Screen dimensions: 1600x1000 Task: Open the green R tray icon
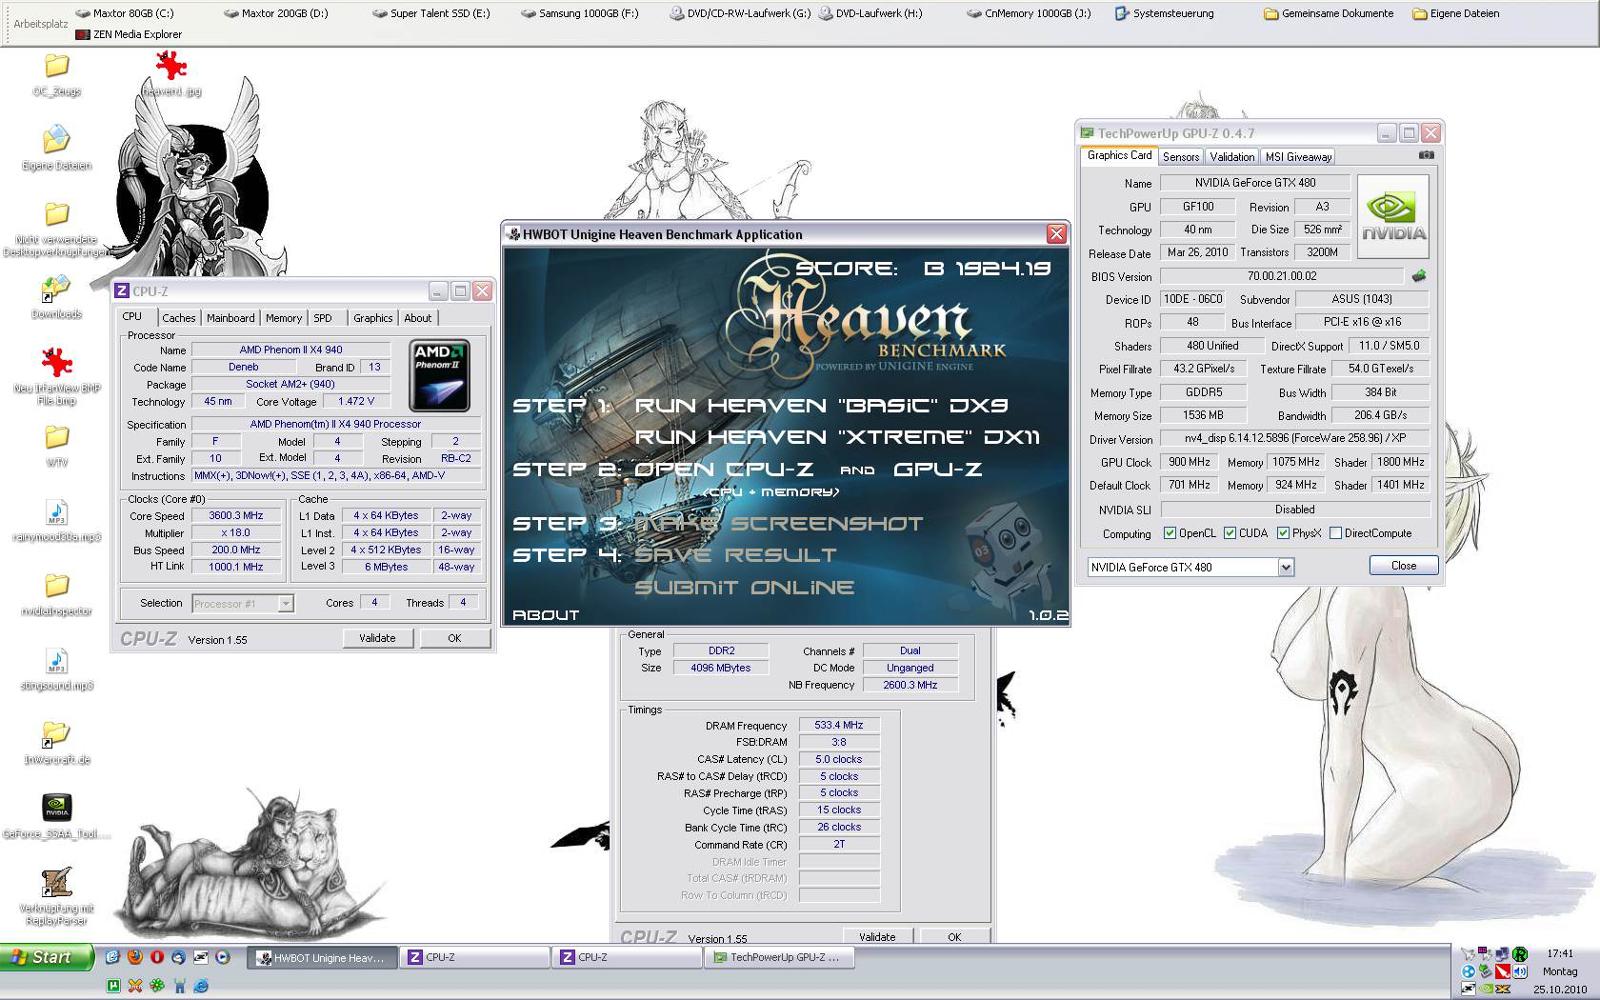point(1520,954)
